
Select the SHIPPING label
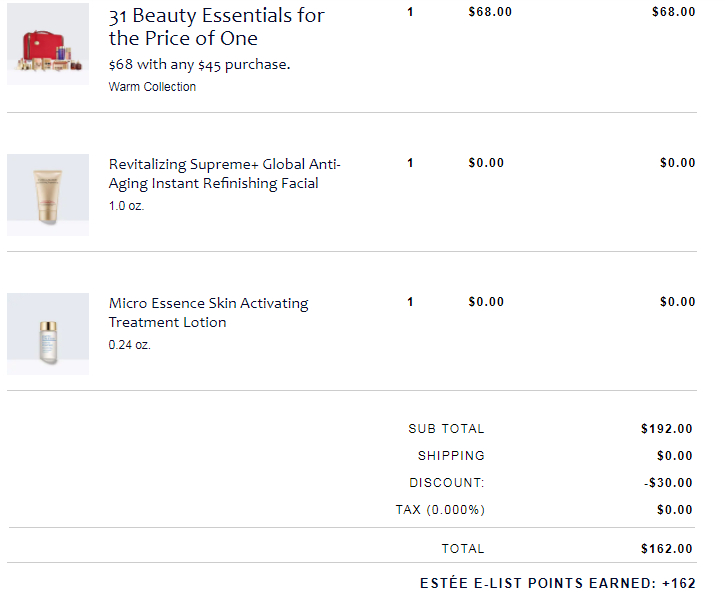(451, 456)
